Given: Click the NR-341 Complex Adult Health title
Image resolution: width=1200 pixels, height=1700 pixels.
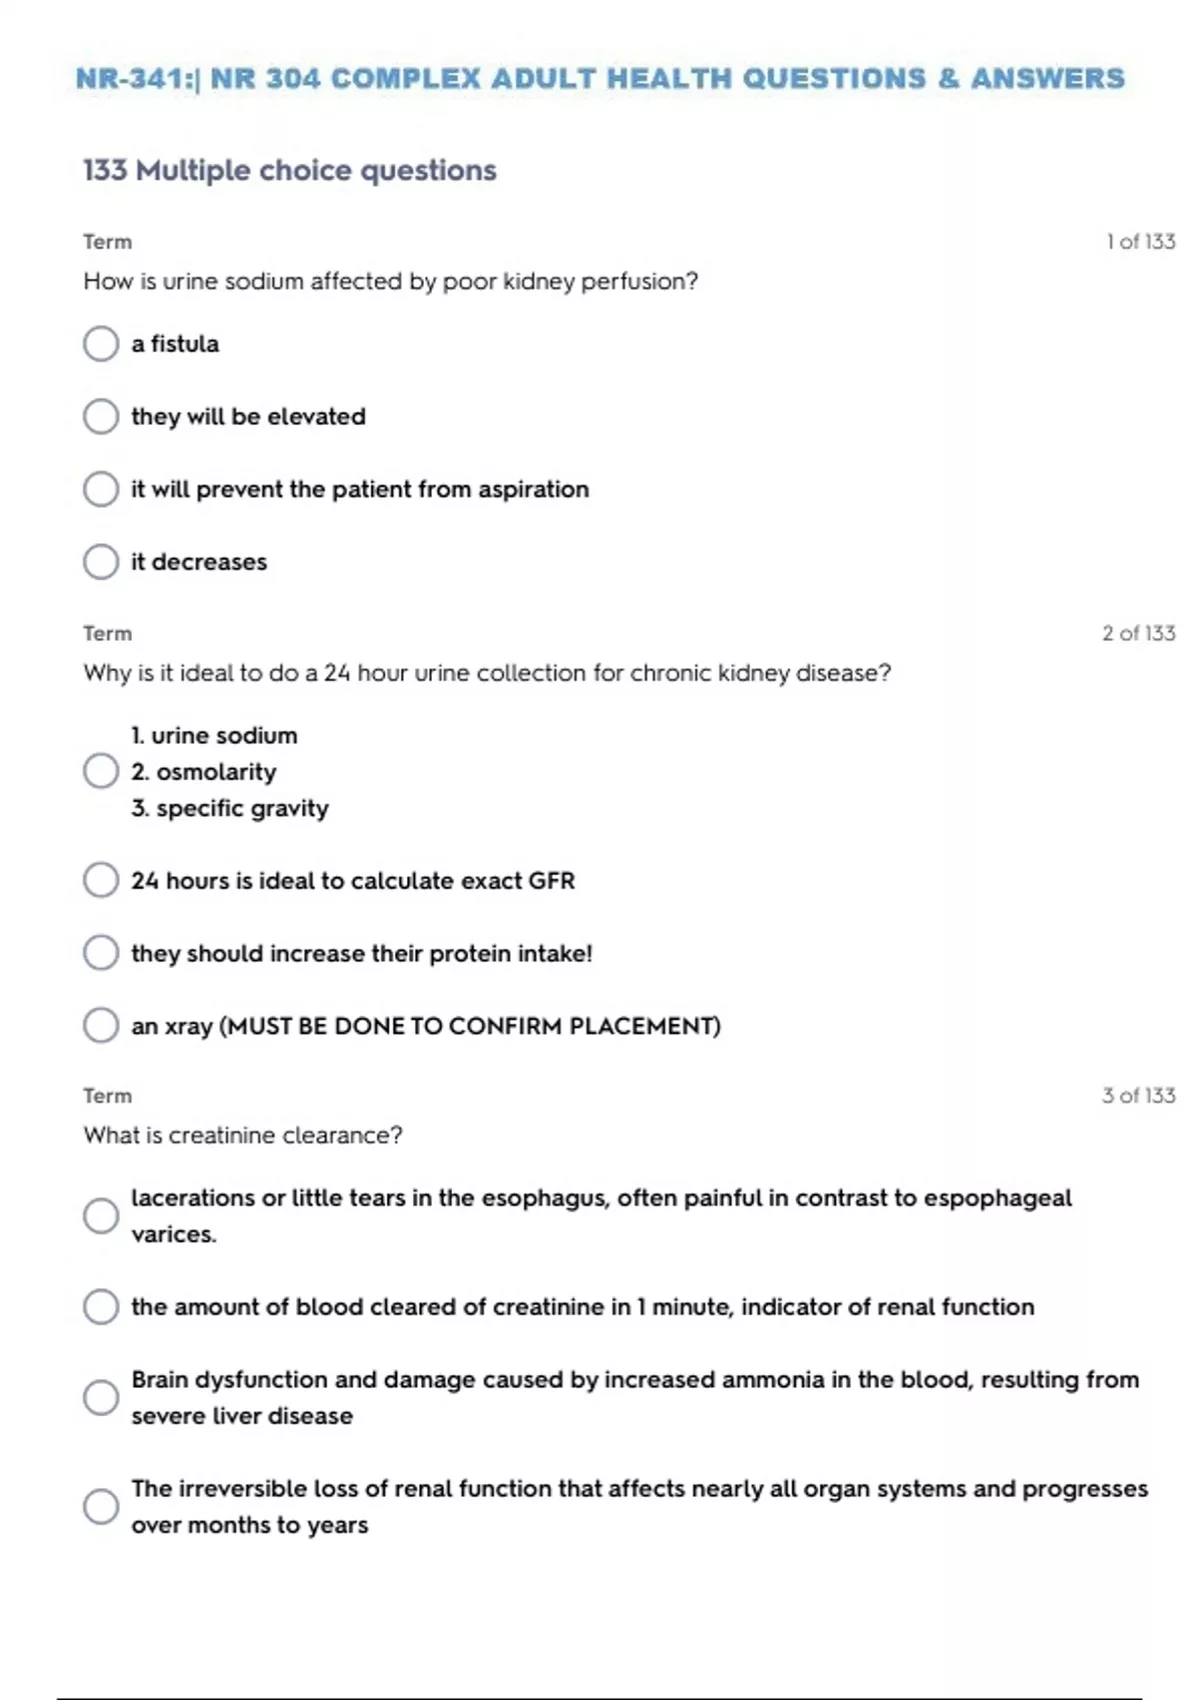Looking at the screenshot, I should tap(600, 78).
